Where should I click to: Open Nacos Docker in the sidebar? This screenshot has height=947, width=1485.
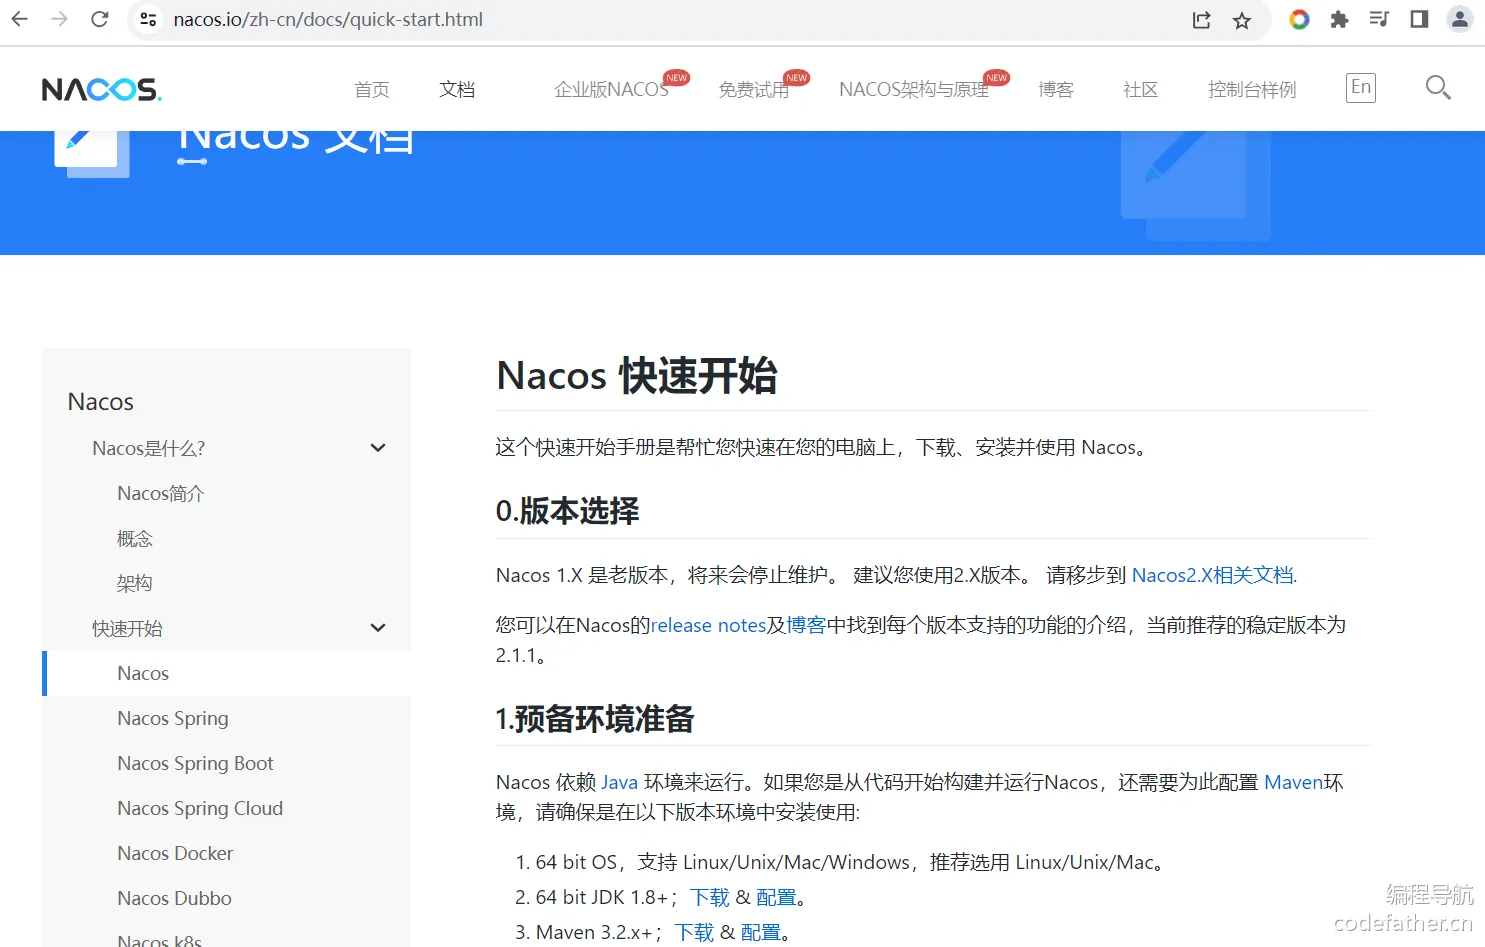click(x=175, y=853)
